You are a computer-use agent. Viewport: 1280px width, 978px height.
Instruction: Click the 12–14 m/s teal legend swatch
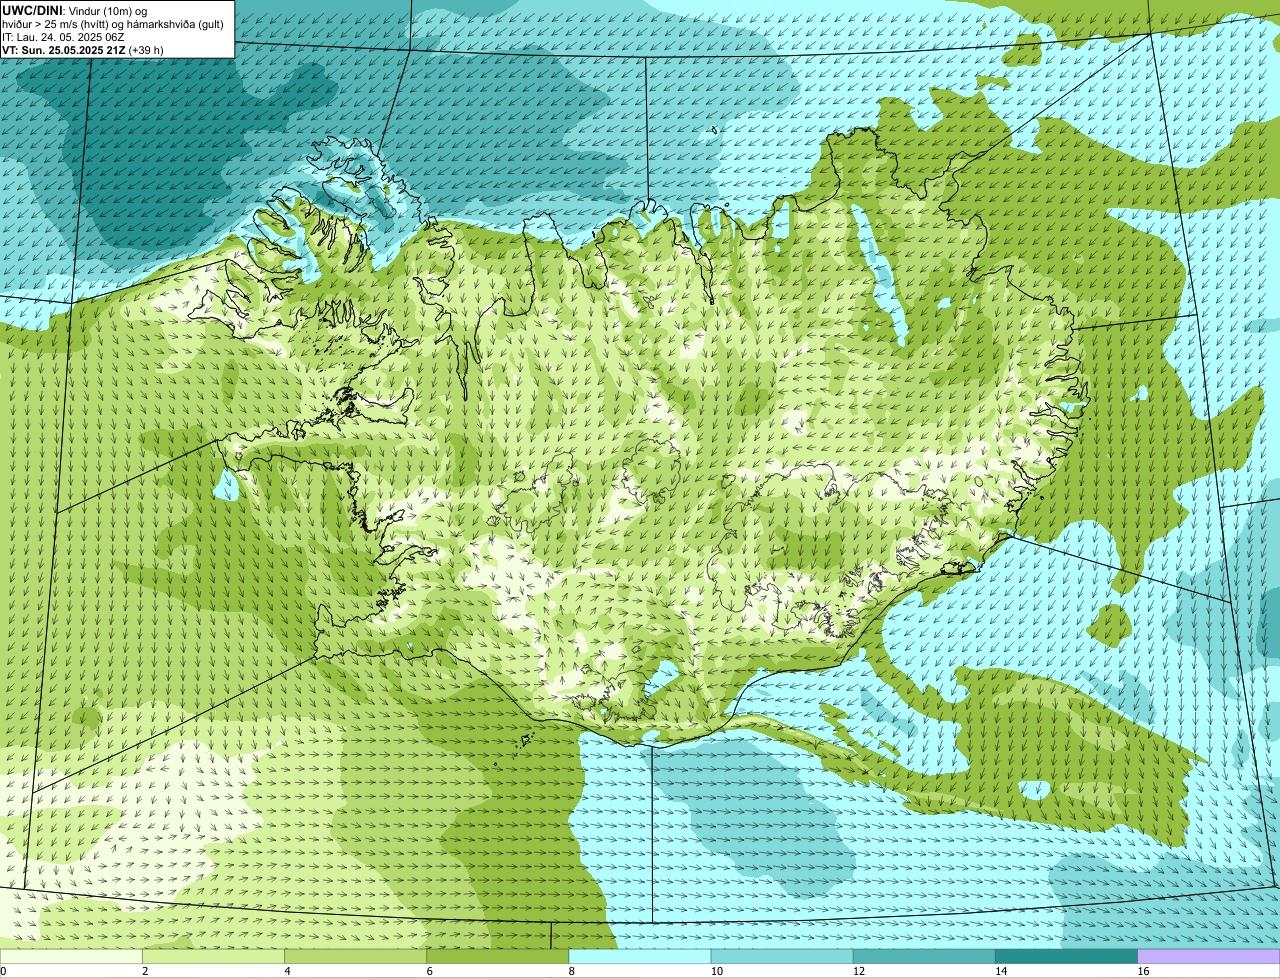pos(924,957)
